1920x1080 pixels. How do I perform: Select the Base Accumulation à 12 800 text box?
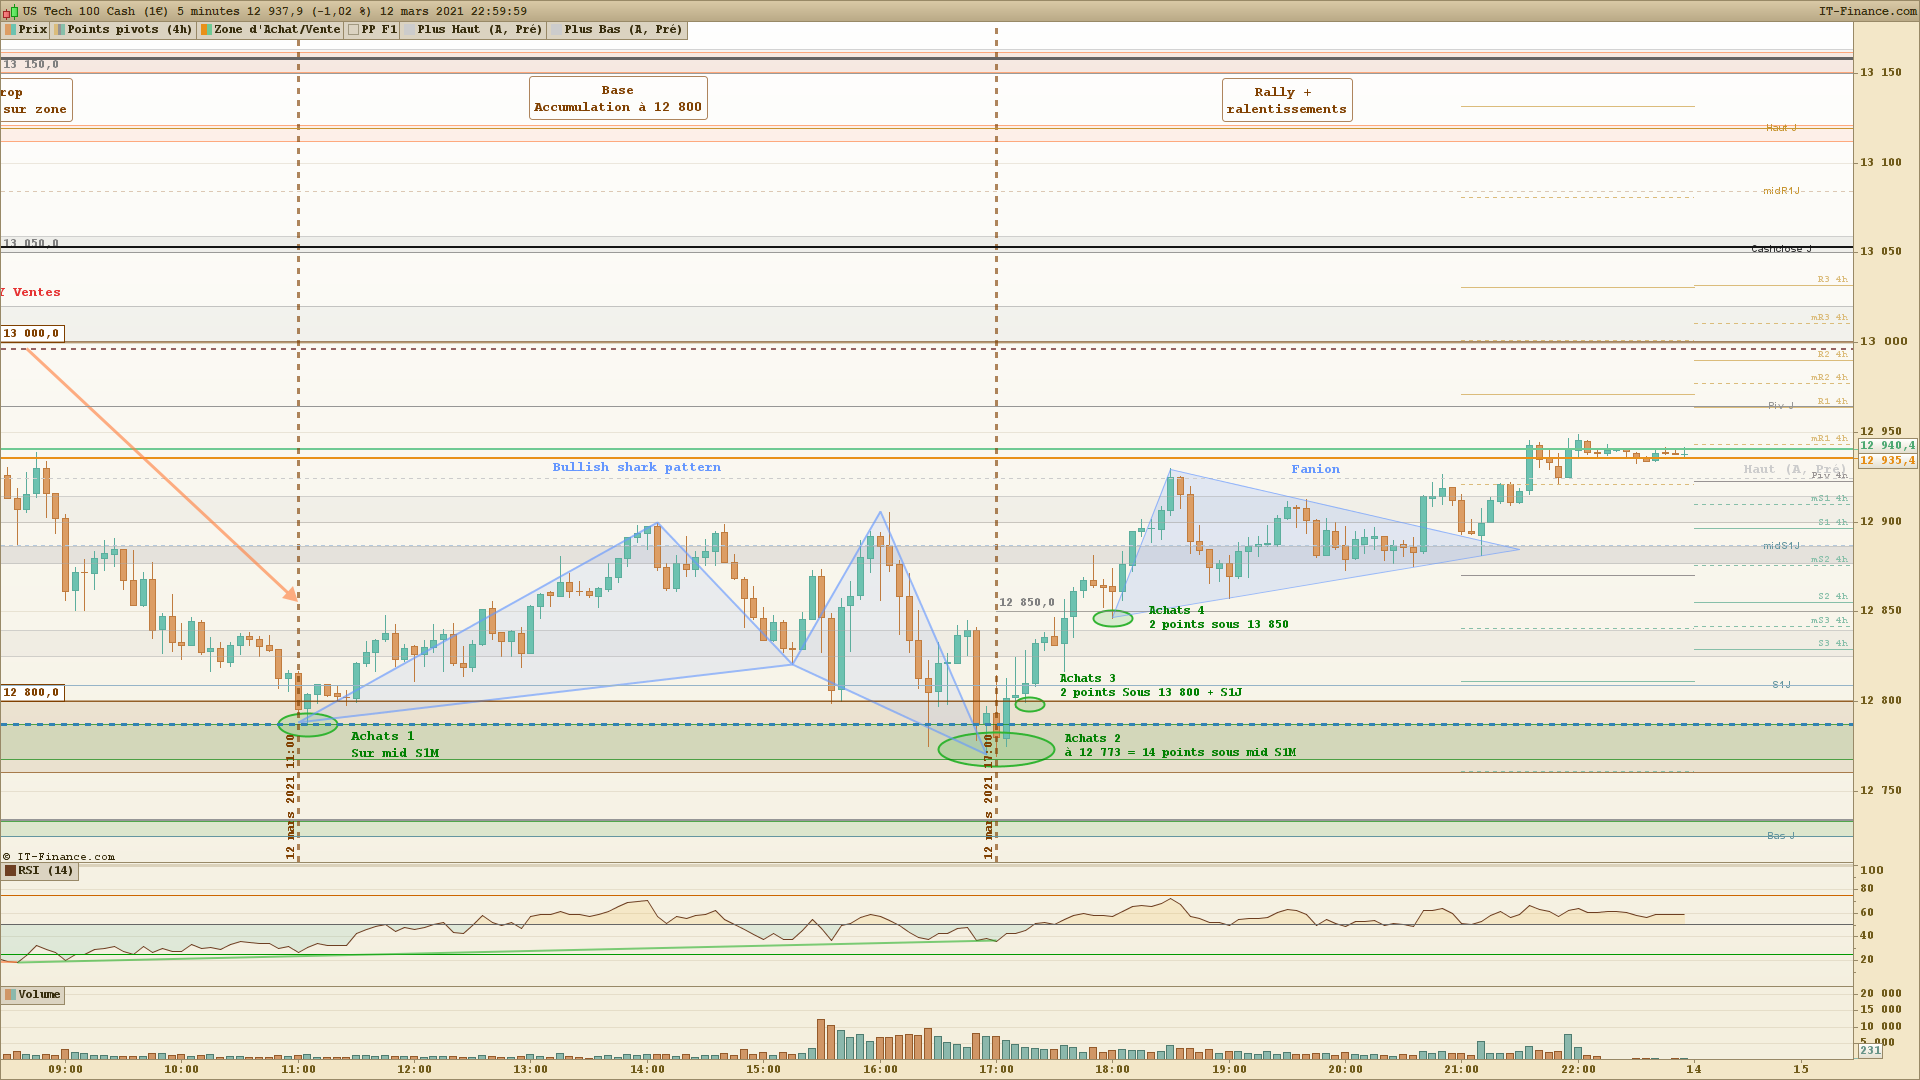point(618,99)
